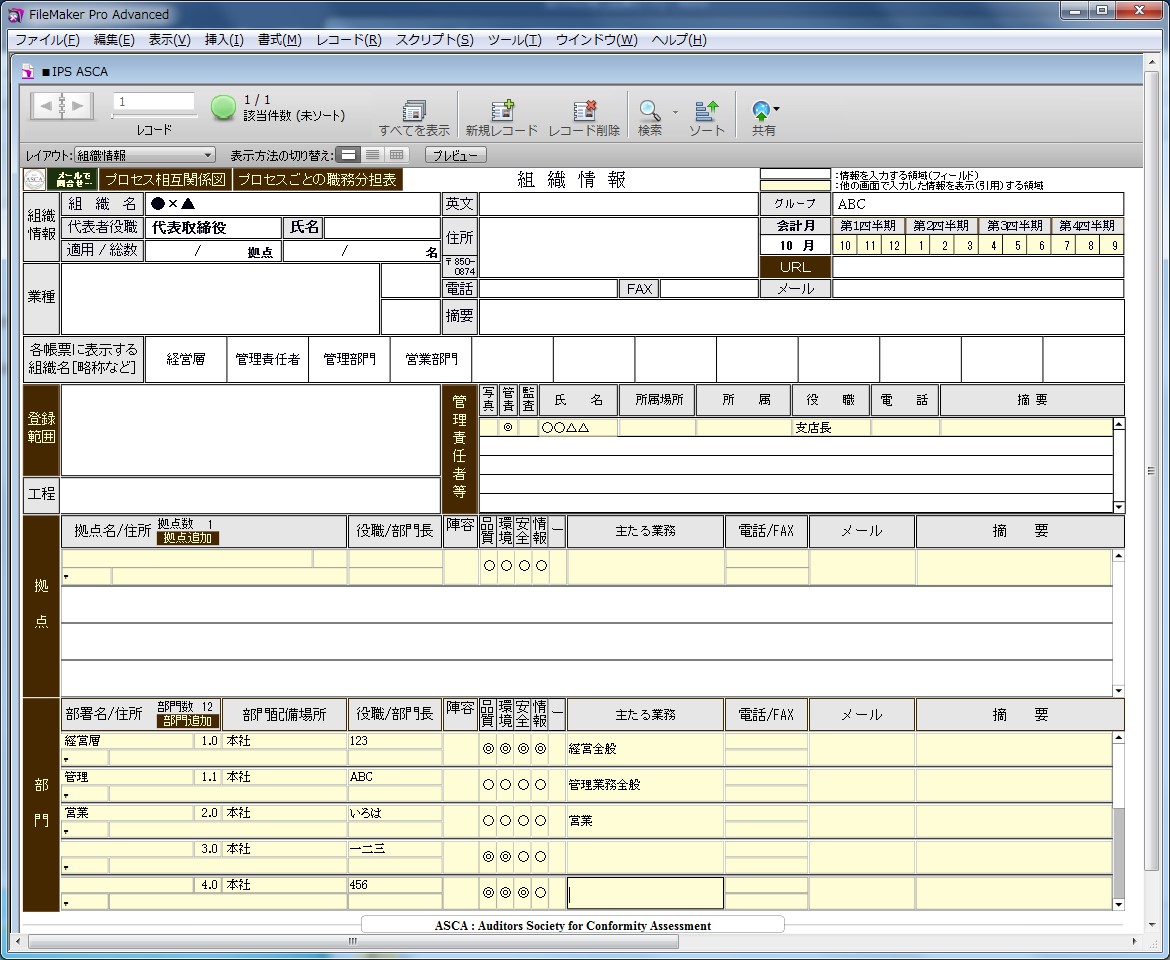Toggle 安全 mark in 営業 row
1170x960 pixels.
[x=523, y=821]
